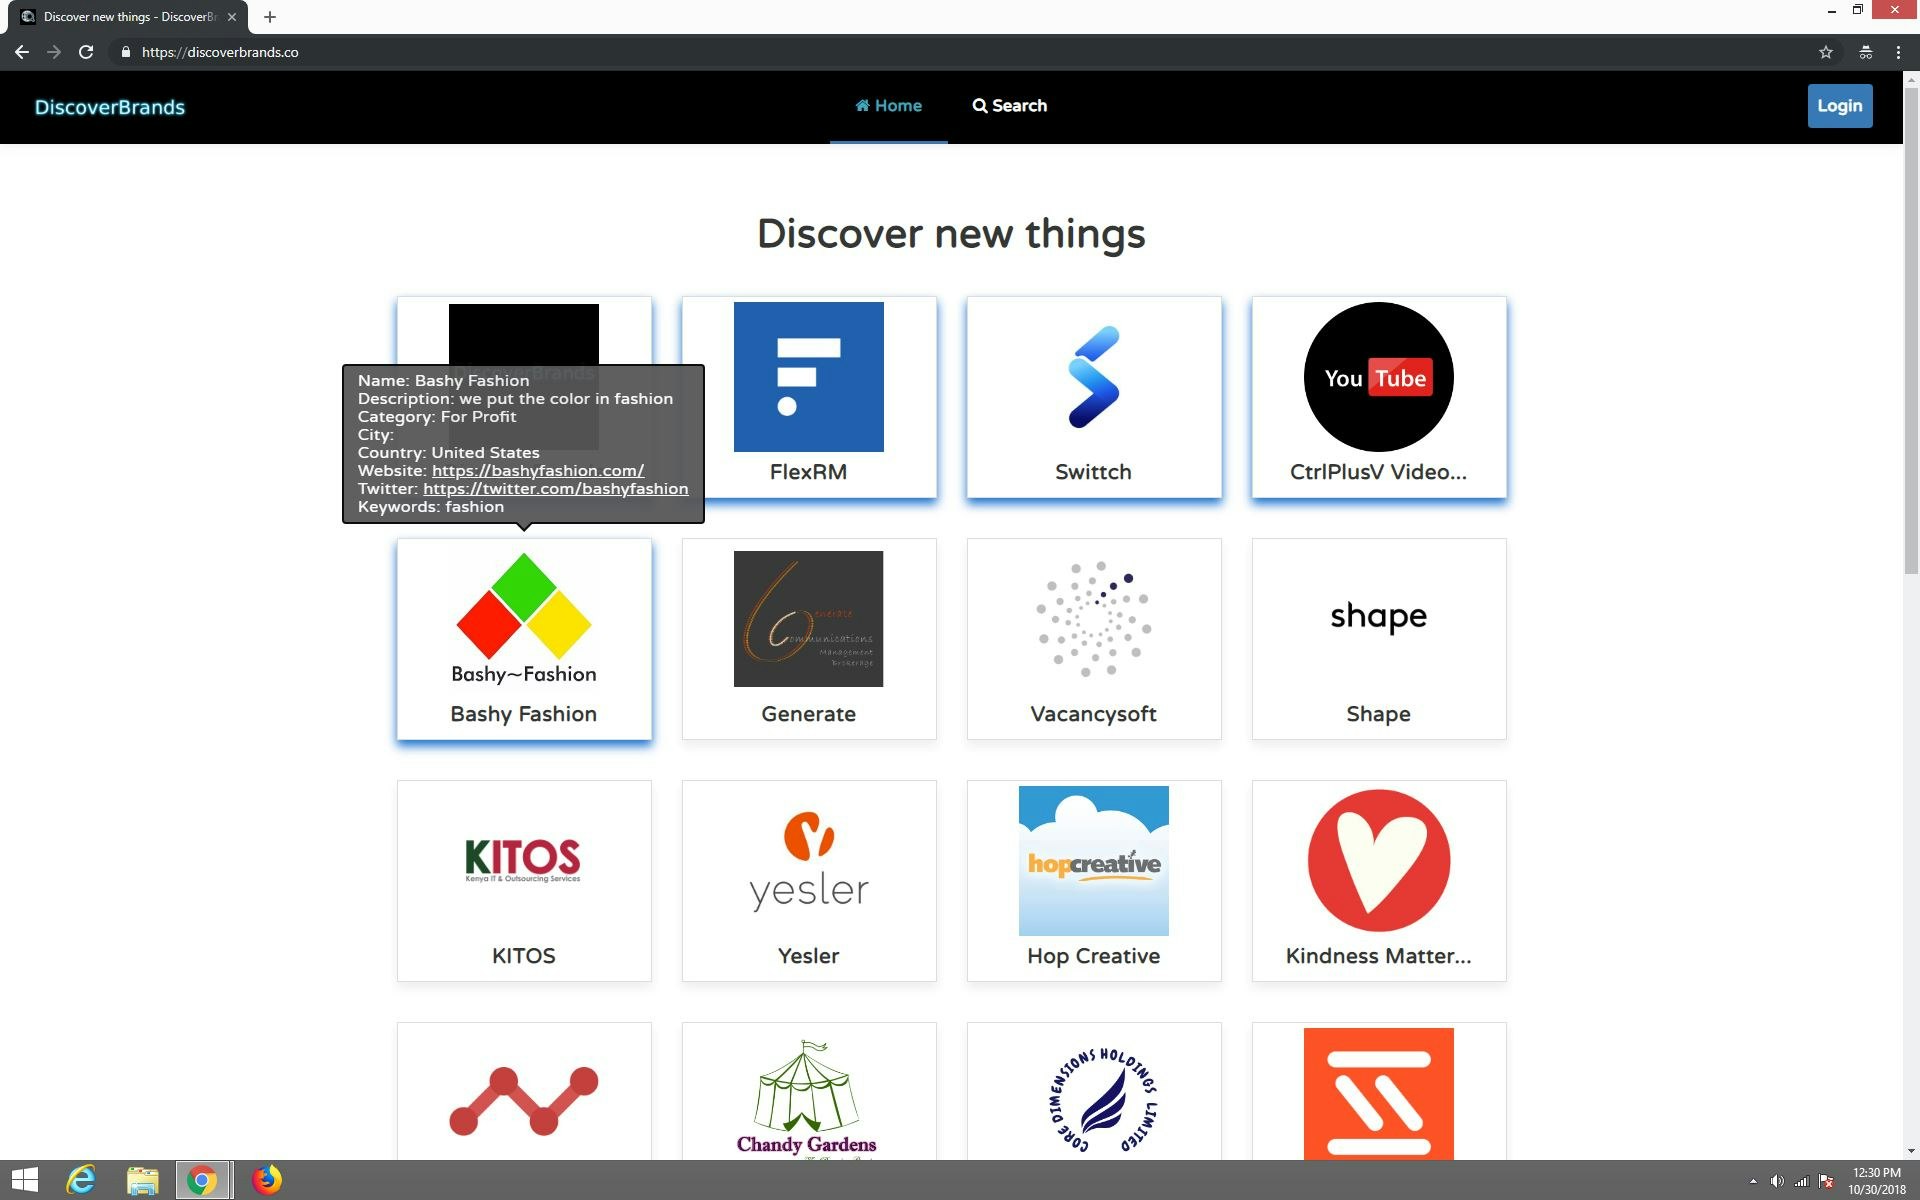Screen dimensions: 1920x1200
Task: Open the Hop Creative cloud logo
Action: pyautogui.click(x=1093, y=860)
